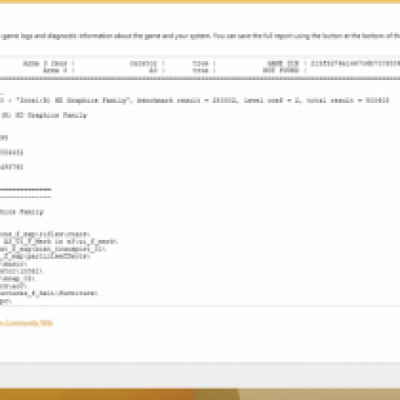
Task: Click the NOT FOUND value in the table
Action: (281, 70)
